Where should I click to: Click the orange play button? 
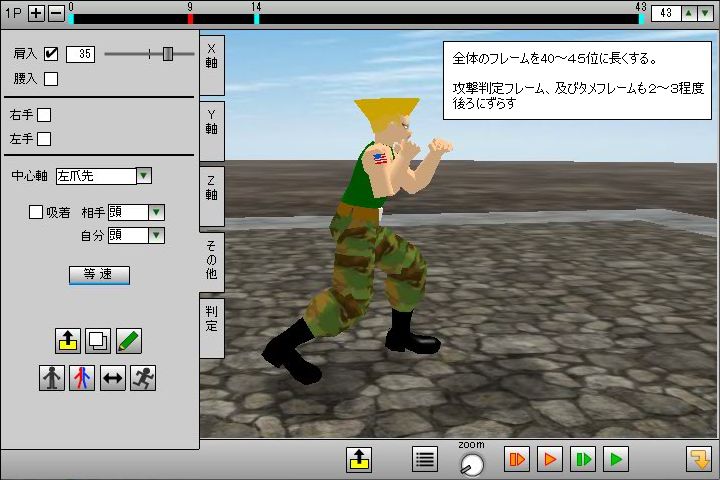[550, 459]
